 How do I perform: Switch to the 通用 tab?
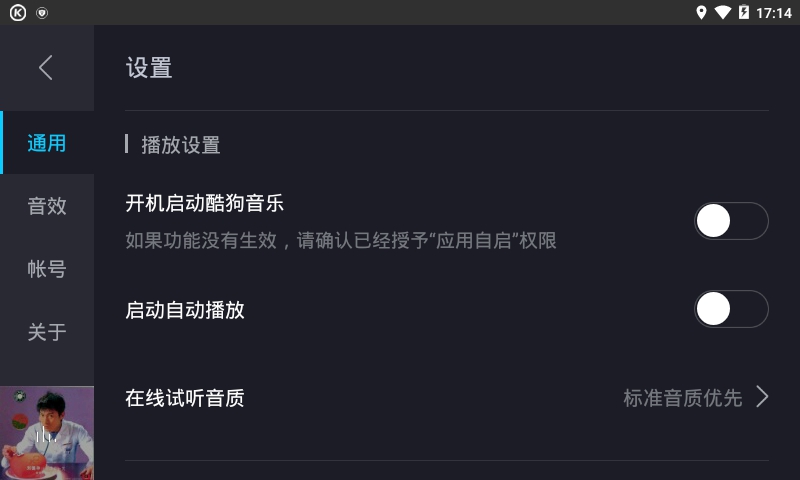[47, 143]
